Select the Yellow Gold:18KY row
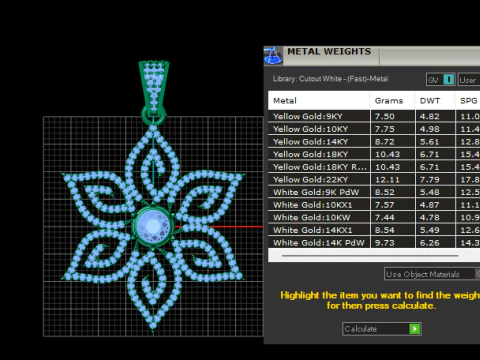The height and width of the screenshot is (360, 480). click(x=374, y=154)
